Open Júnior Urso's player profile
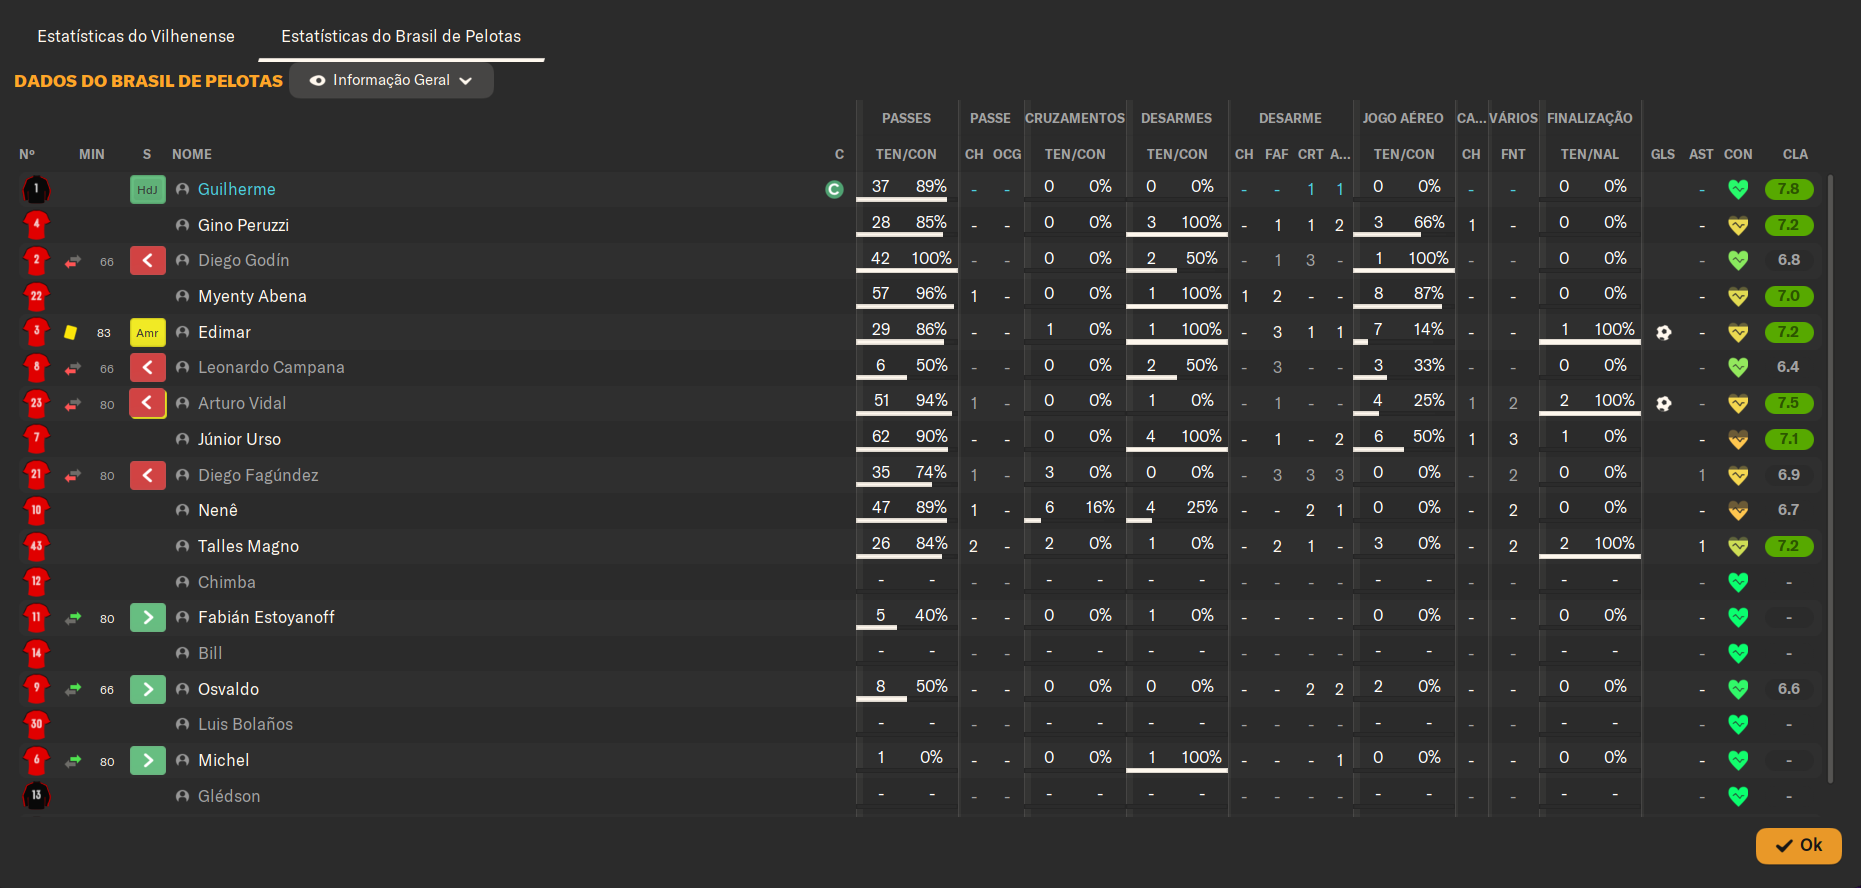 (x=239, y=439)
